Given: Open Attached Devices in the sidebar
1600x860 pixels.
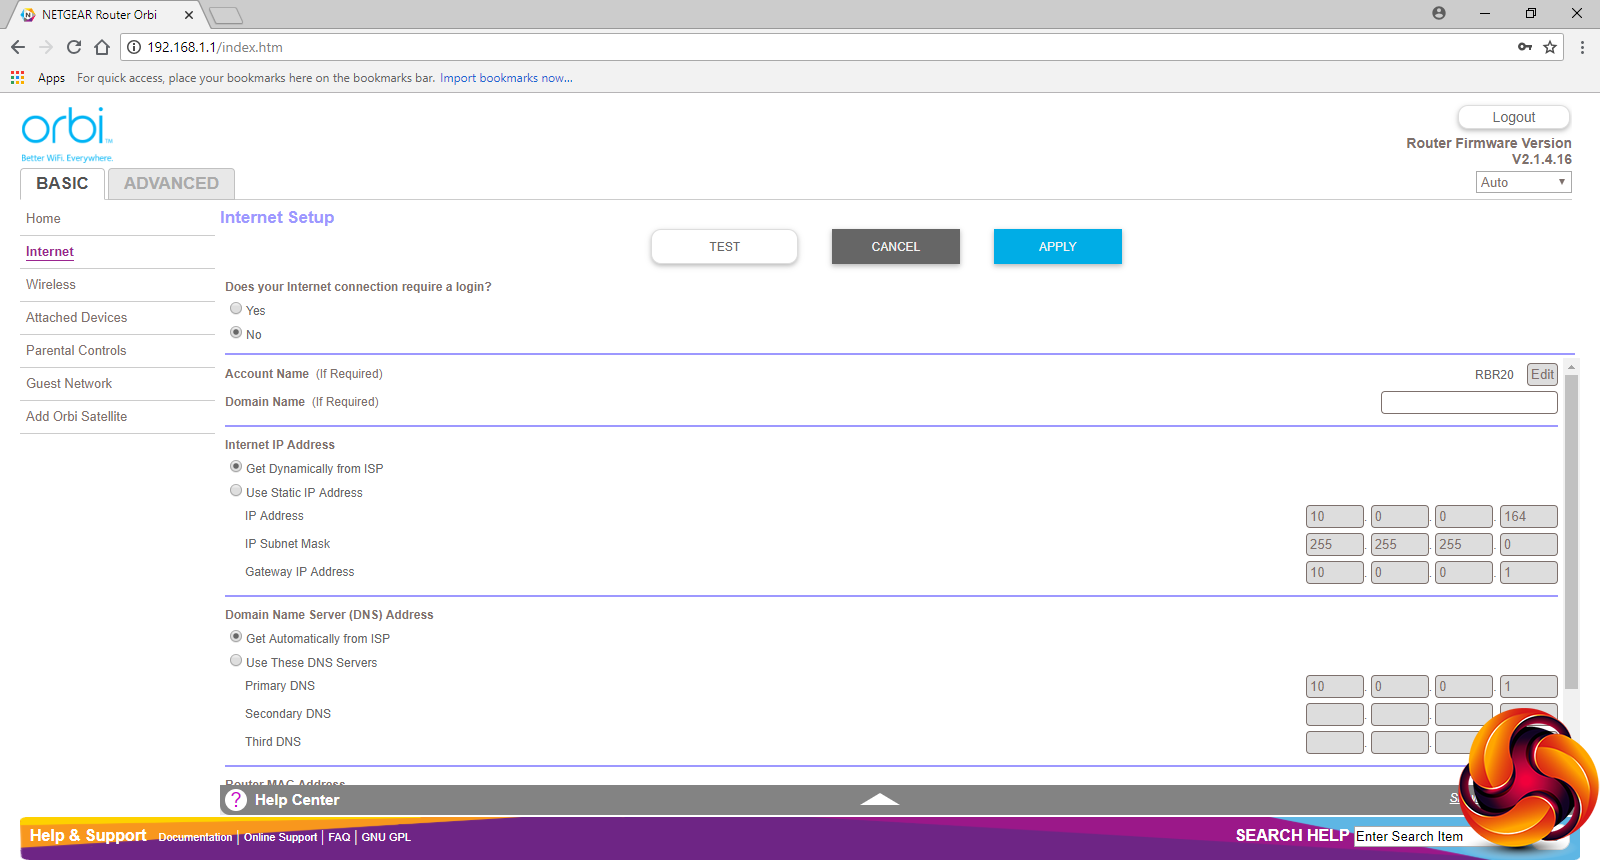Looking at the screenshot, I should click(77, 318).
